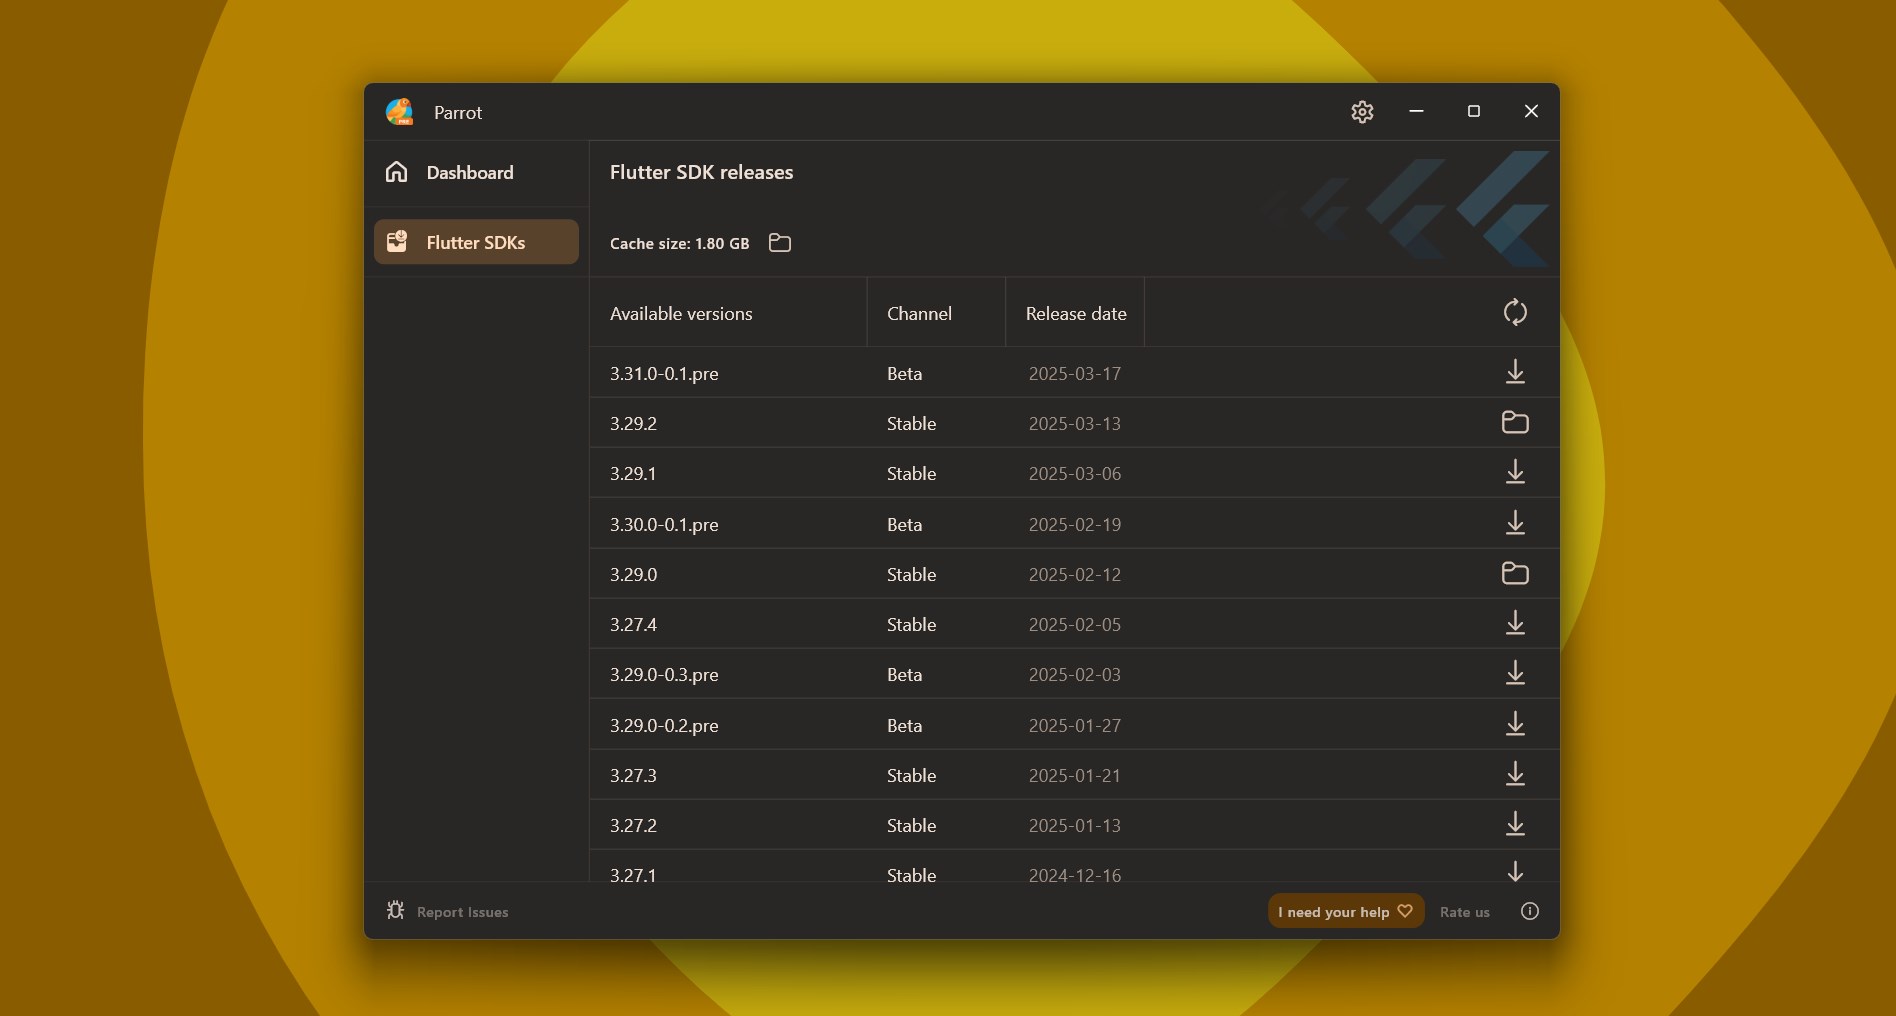Screen dimensions: 1896x1016
Task: Click the bug icon beside Report Issues
Action: click(x=396, y=910)
